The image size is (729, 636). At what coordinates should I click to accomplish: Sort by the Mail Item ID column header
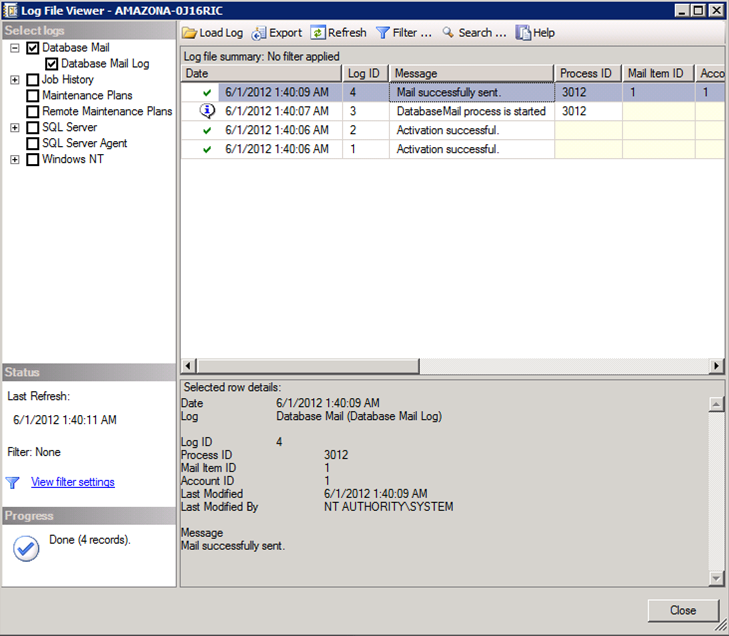tap(658, 73)
